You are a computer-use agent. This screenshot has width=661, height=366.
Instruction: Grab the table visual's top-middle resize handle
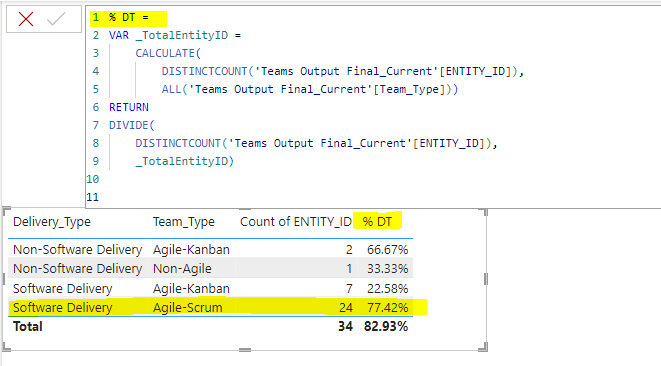245,210
